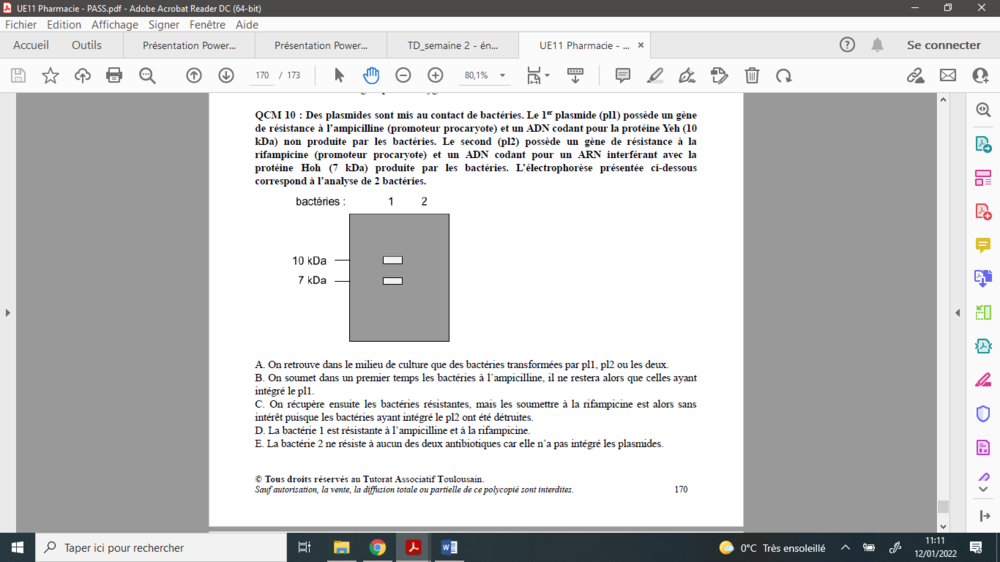The image size is (1000, 562).
Task: Switch to the Accueil tab
Action: coord(31,45)
